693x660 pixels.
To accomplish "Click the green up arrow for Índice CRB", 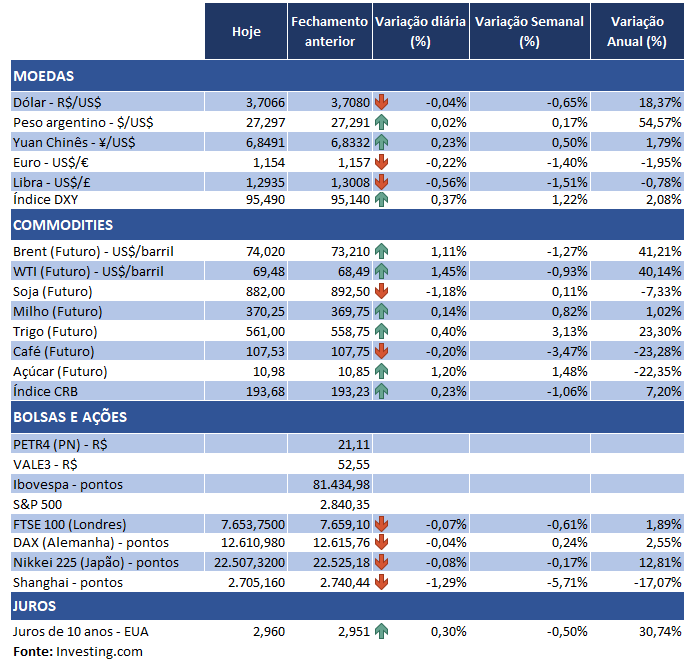I will (382, 390).
